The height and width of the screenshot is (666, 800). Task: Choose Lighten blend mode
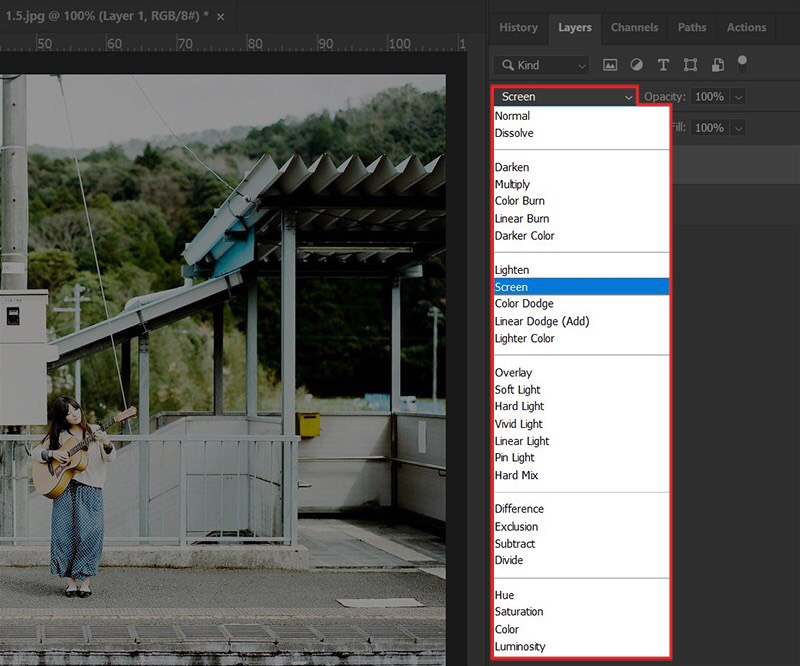click(582, 270)
